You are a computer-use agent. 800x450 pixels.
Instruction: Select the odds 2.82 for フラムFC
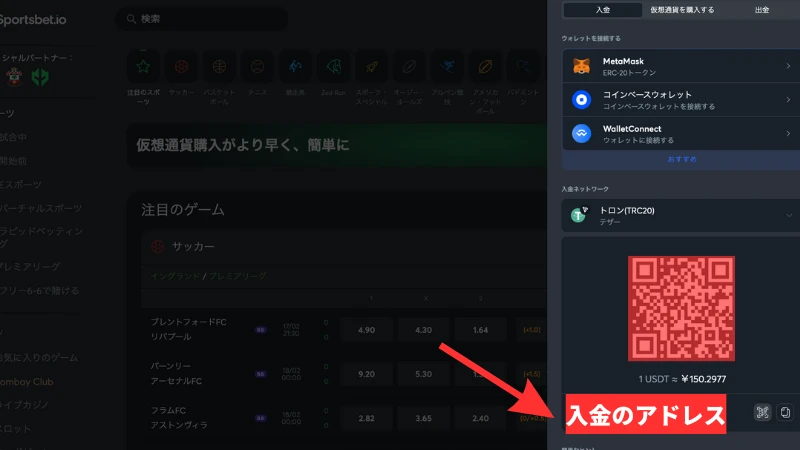366,418
